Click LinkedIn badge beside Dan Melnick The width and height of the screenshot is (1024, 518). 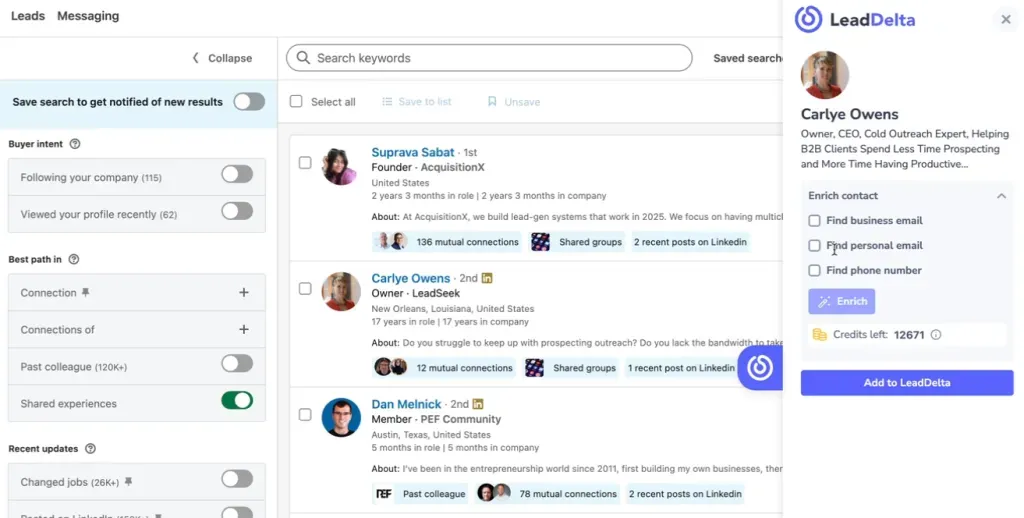(x=478, y=404)
